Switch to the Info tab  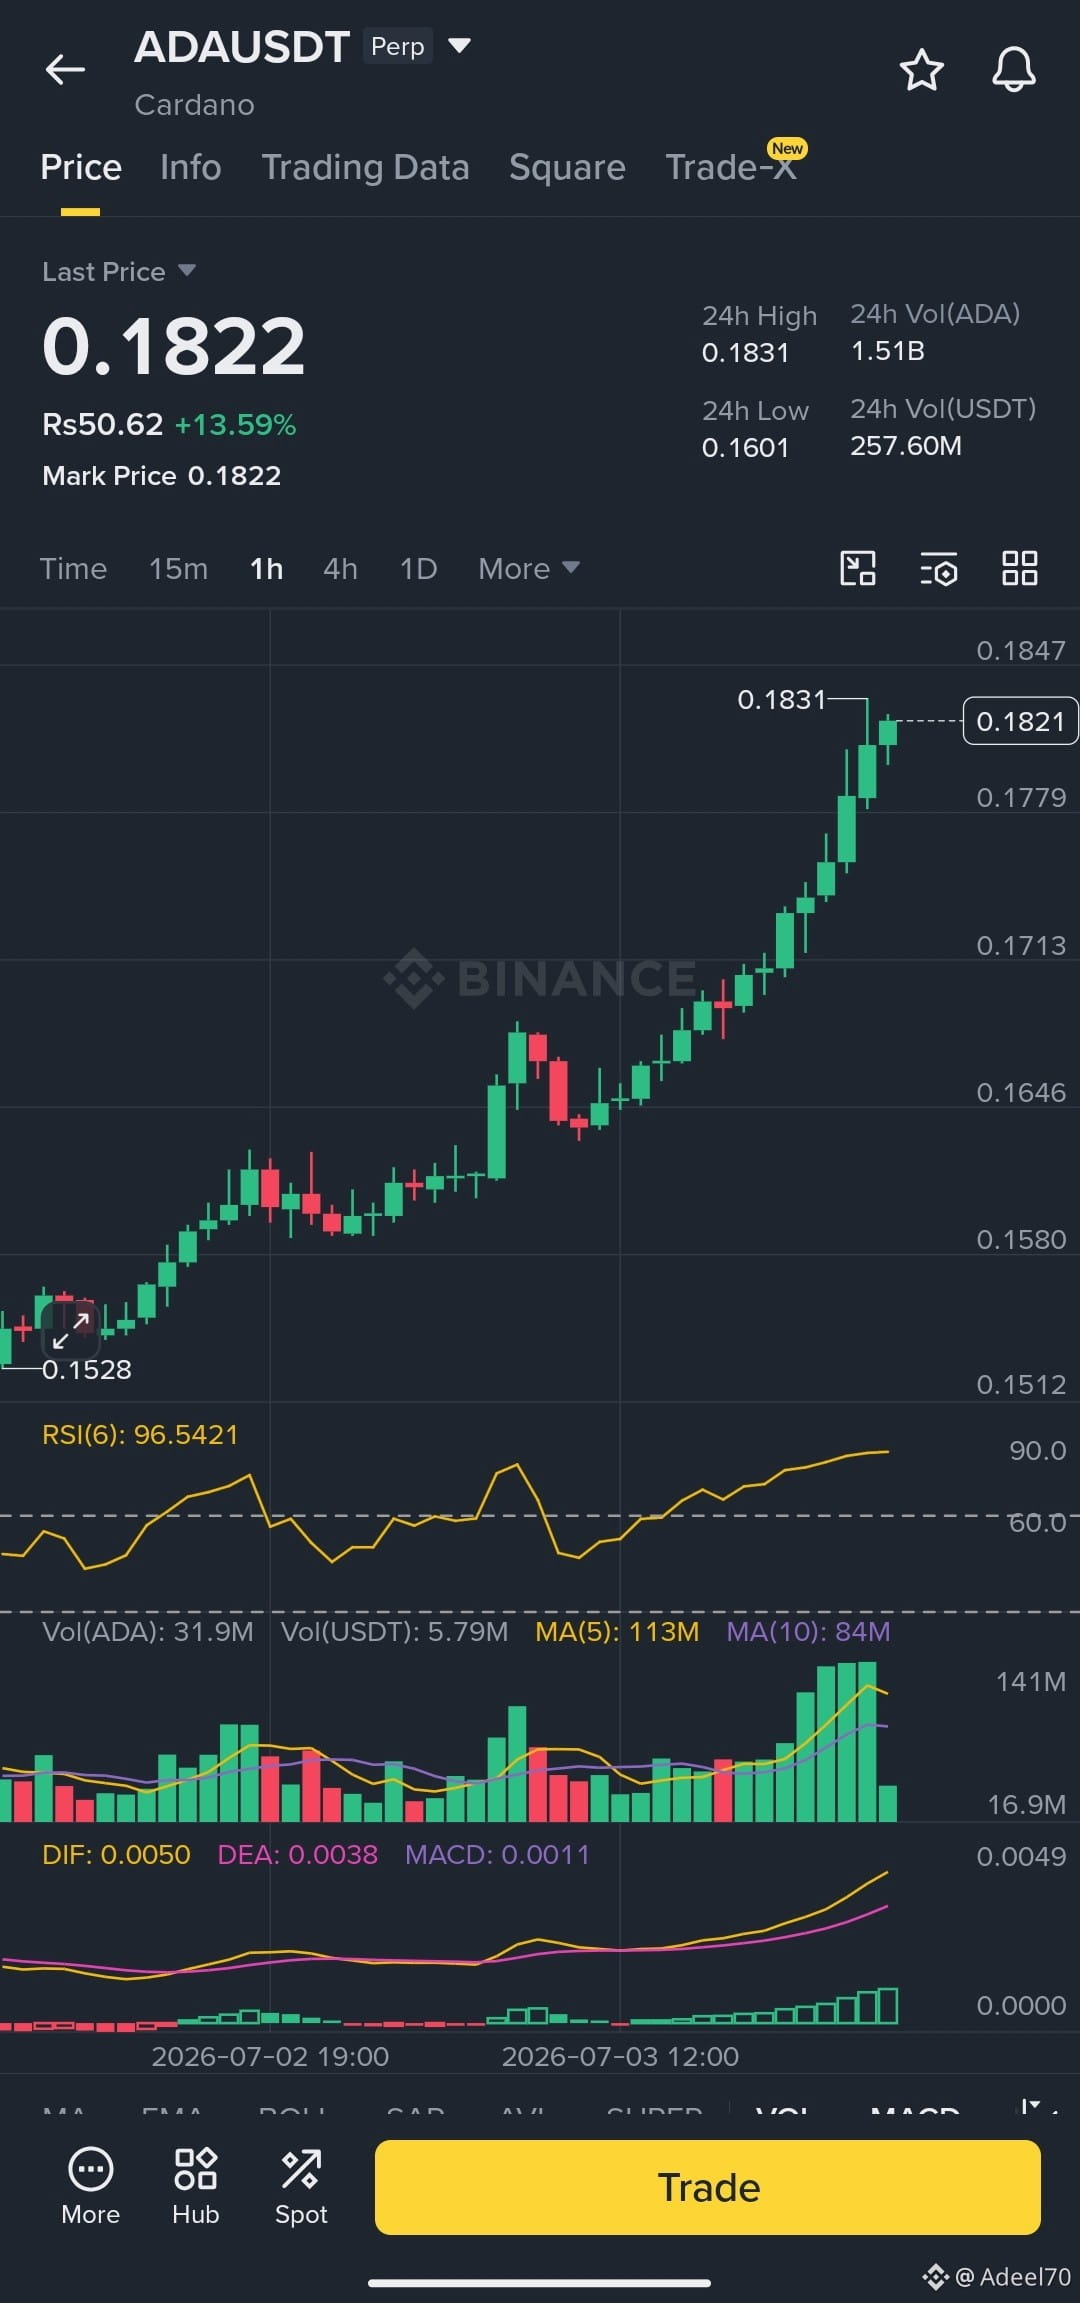click(x=190, y=167)
